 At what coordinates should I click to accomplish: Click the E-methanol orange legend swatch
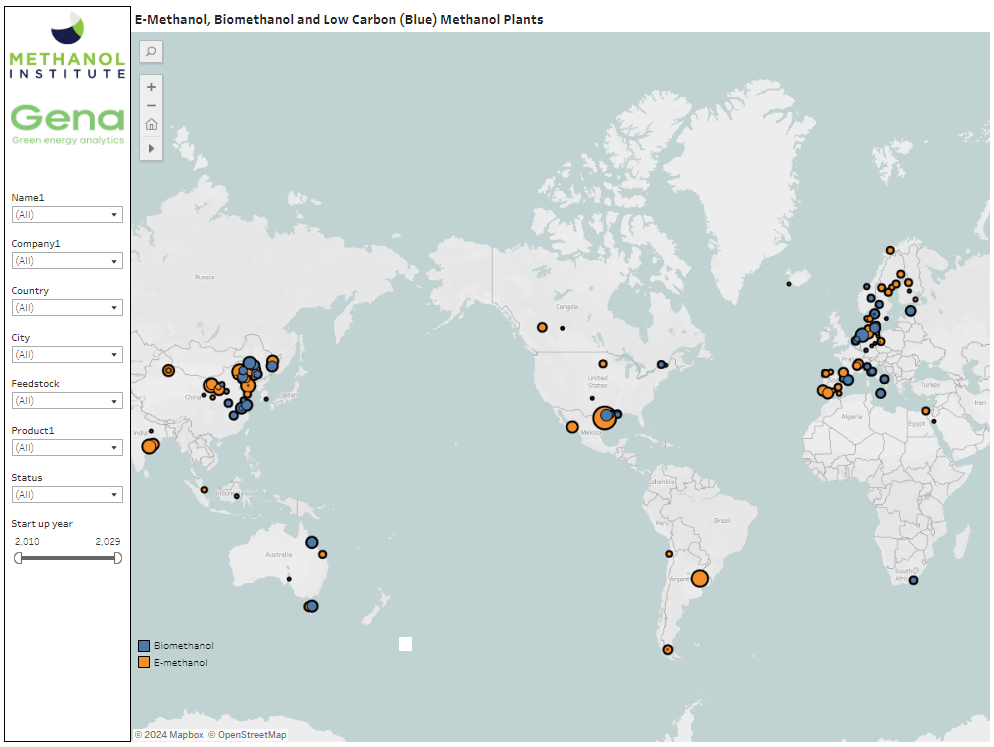144,662
